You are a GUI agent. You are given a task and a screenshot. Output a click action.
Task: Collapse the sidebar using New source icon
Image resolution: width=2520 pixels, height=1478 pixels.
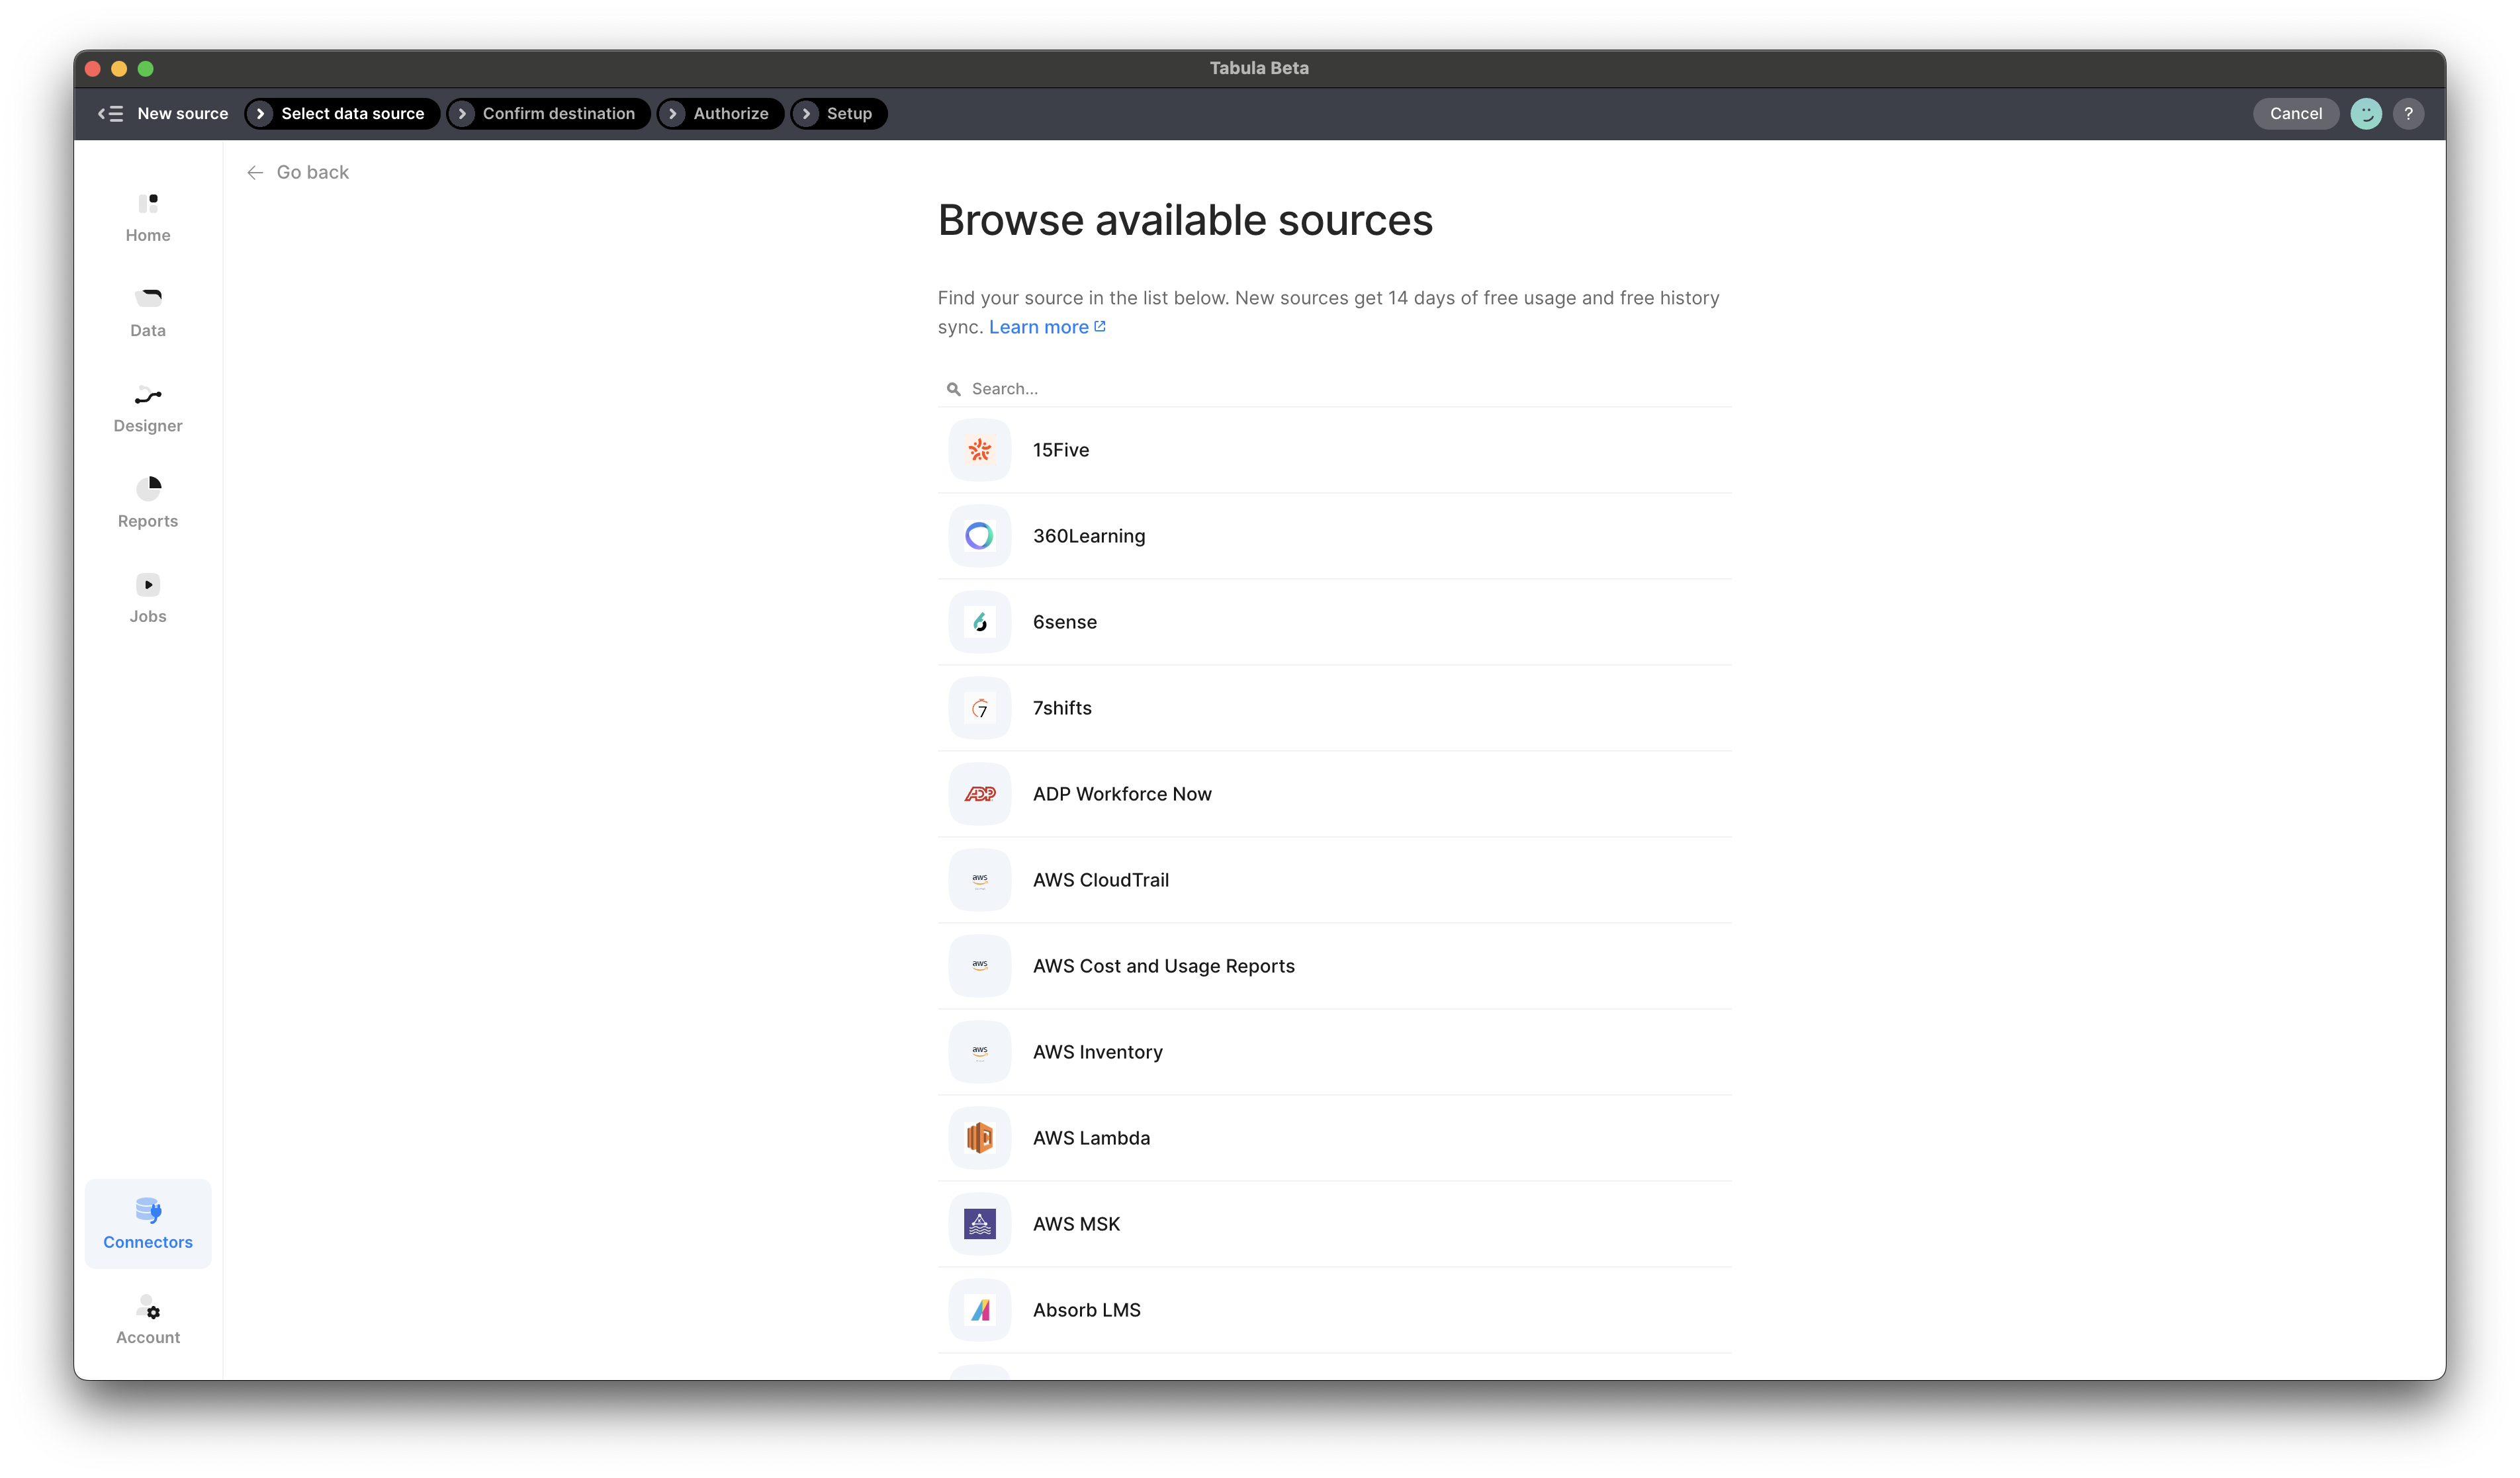110,114
